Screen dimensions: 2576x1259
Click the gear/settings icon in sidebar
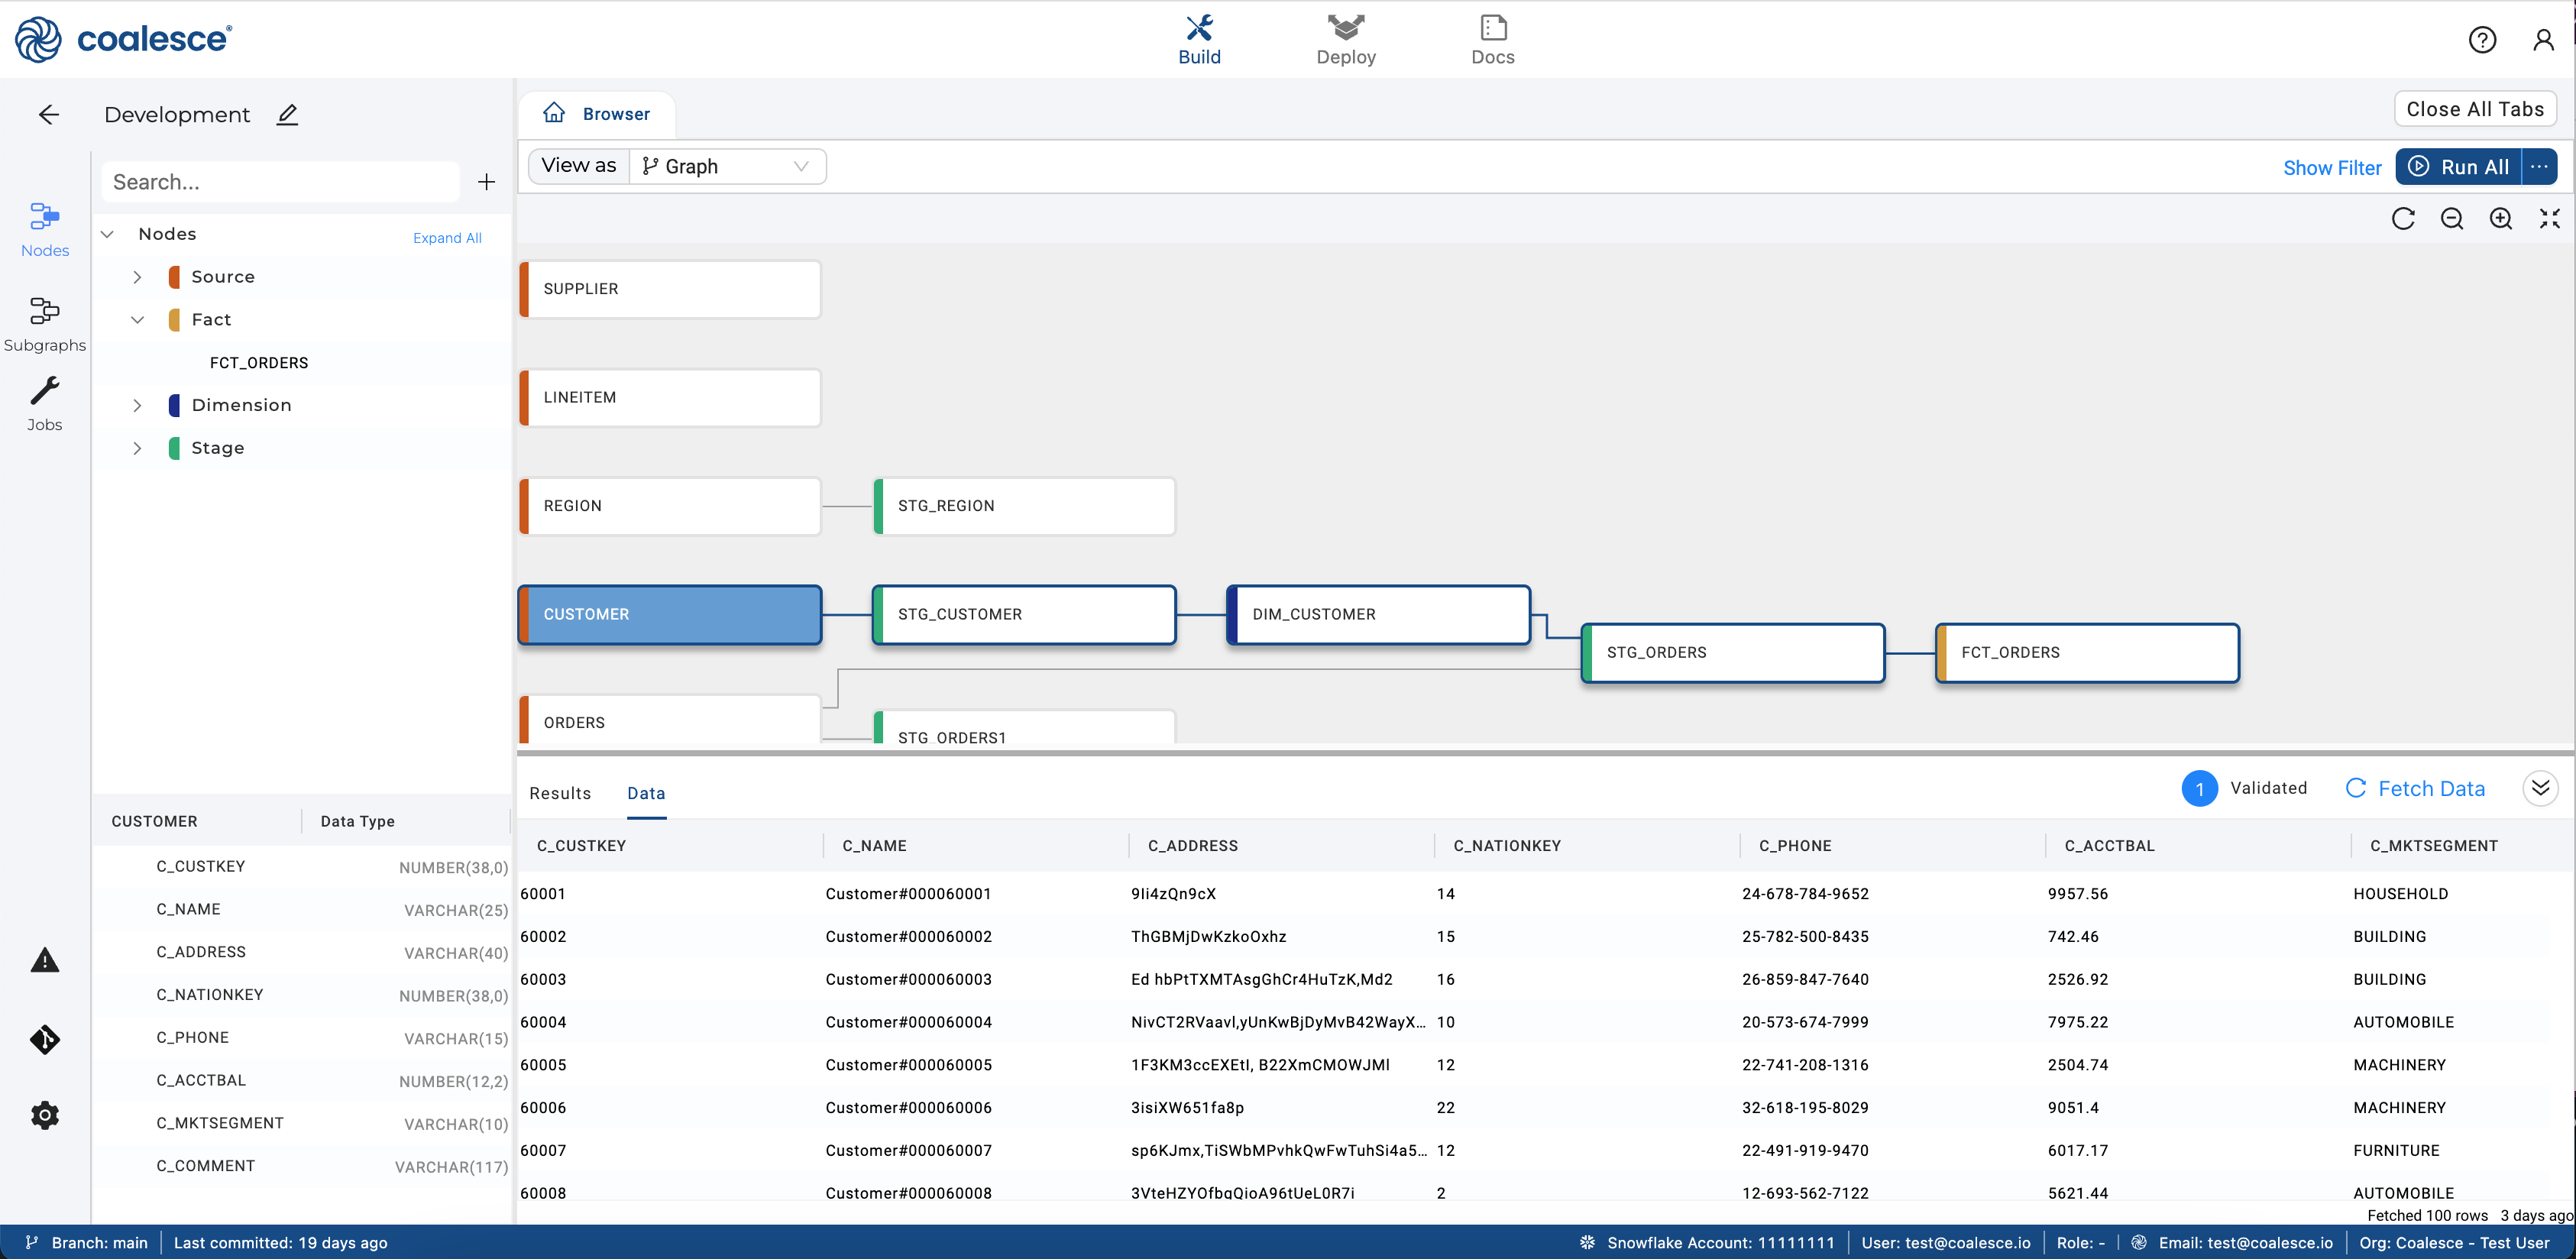[x=44, y=1115]
